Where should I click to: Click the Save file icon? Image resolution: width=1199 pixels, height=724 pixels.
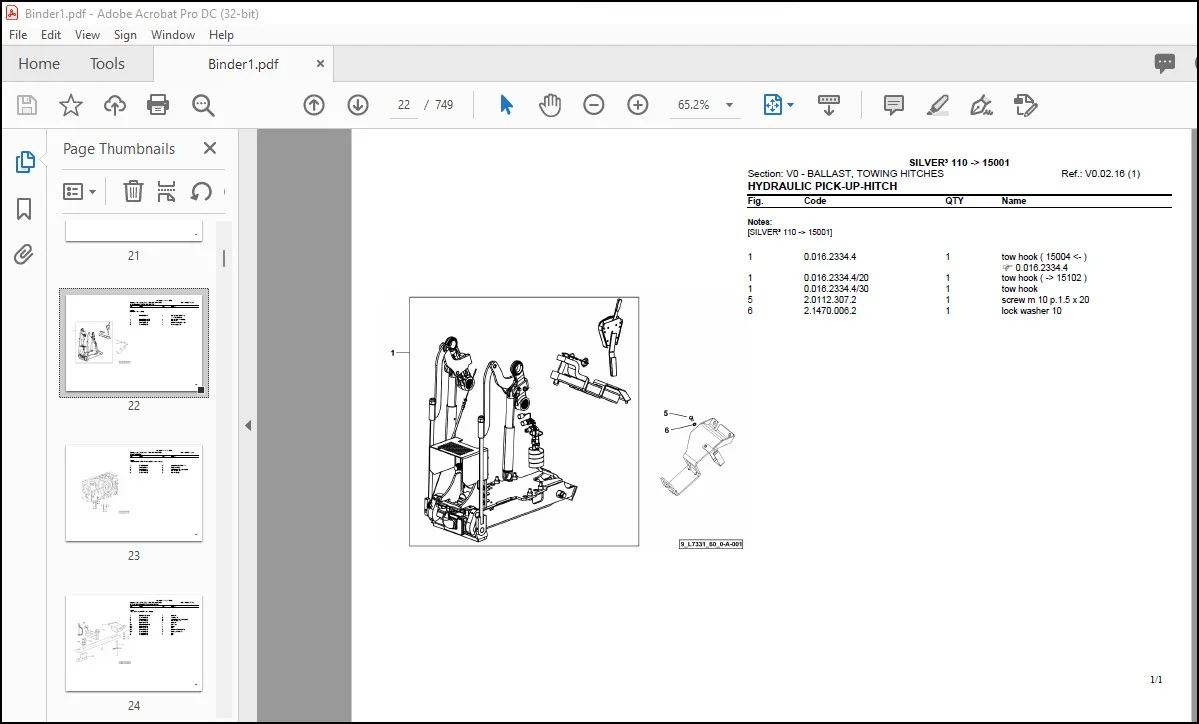[x=27, y=105]
